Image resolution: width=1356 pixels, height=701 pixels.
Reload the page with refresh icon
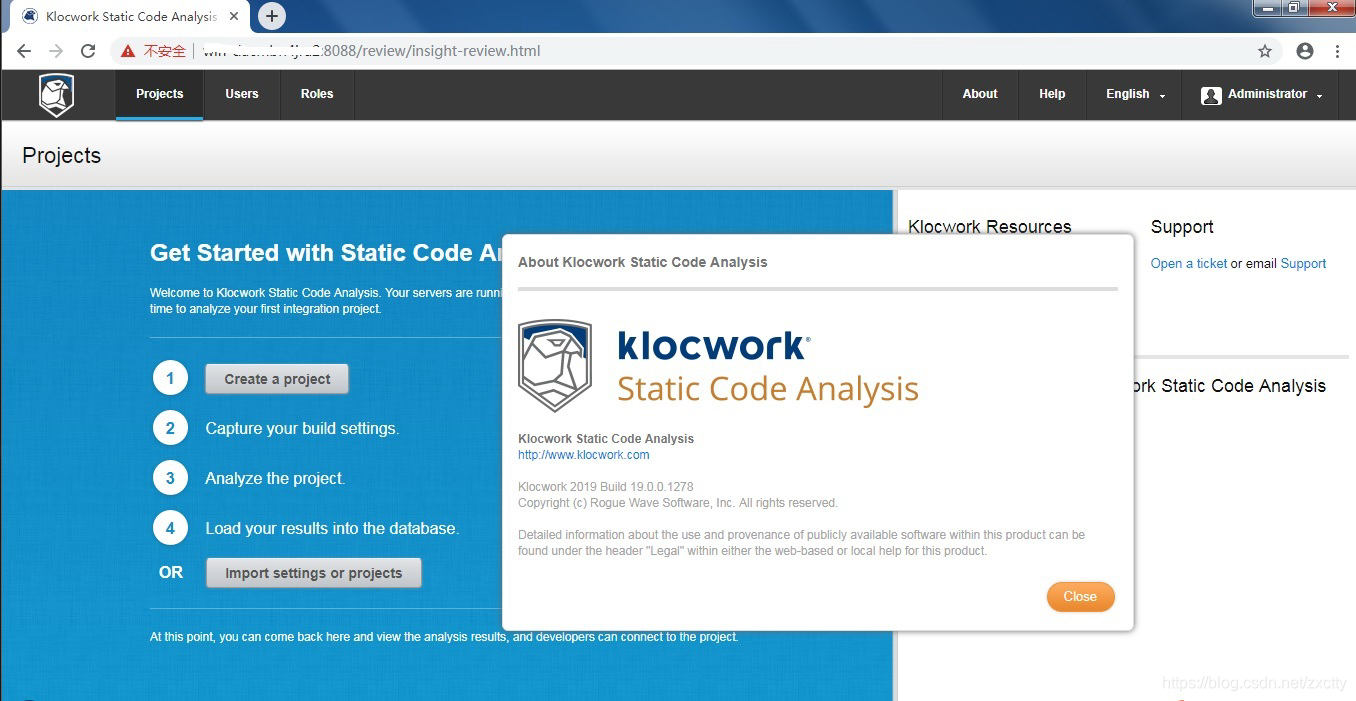point(88,51)
